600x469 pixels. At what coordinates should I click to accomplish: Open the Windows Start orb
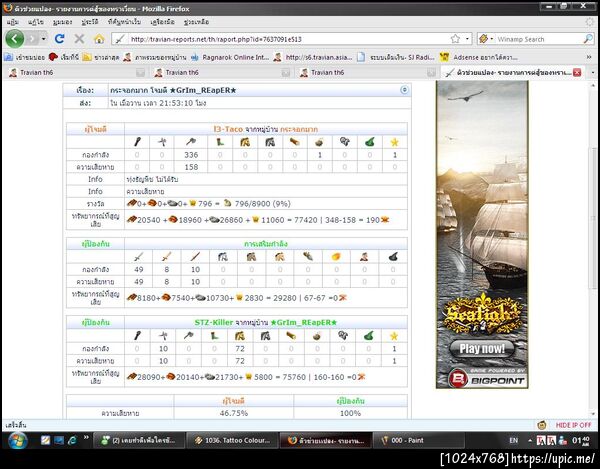17,440
